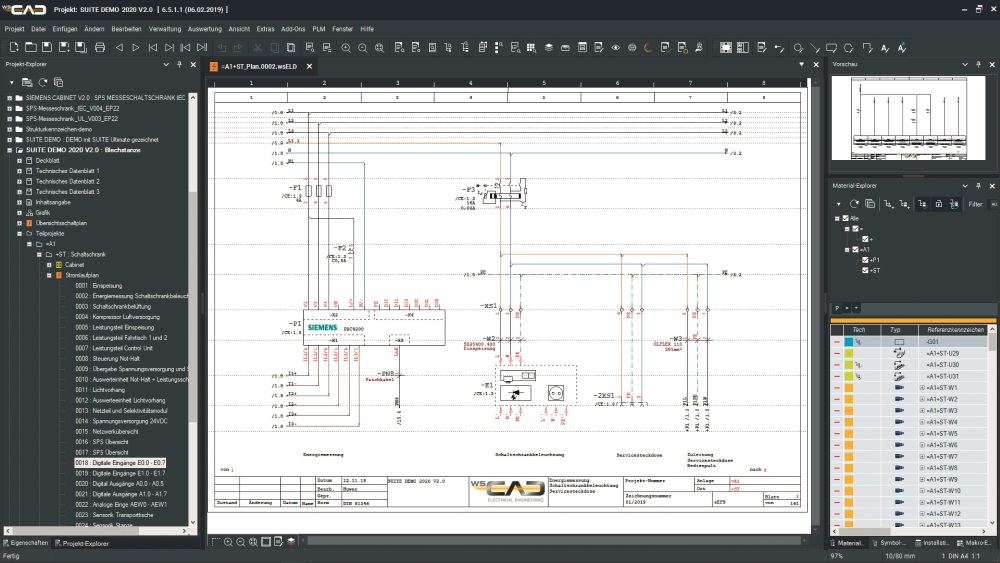Toggle the = checkbox under Alle
Screen dimensions: 1000x563
(856, 228)
